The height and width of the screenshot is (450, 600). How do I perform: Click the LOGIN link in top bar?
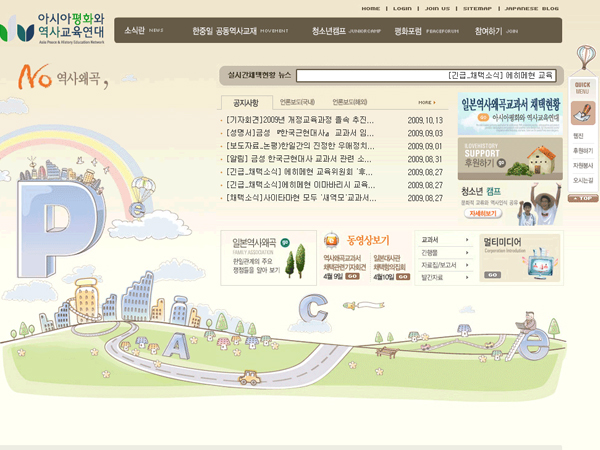coord(402,8)
